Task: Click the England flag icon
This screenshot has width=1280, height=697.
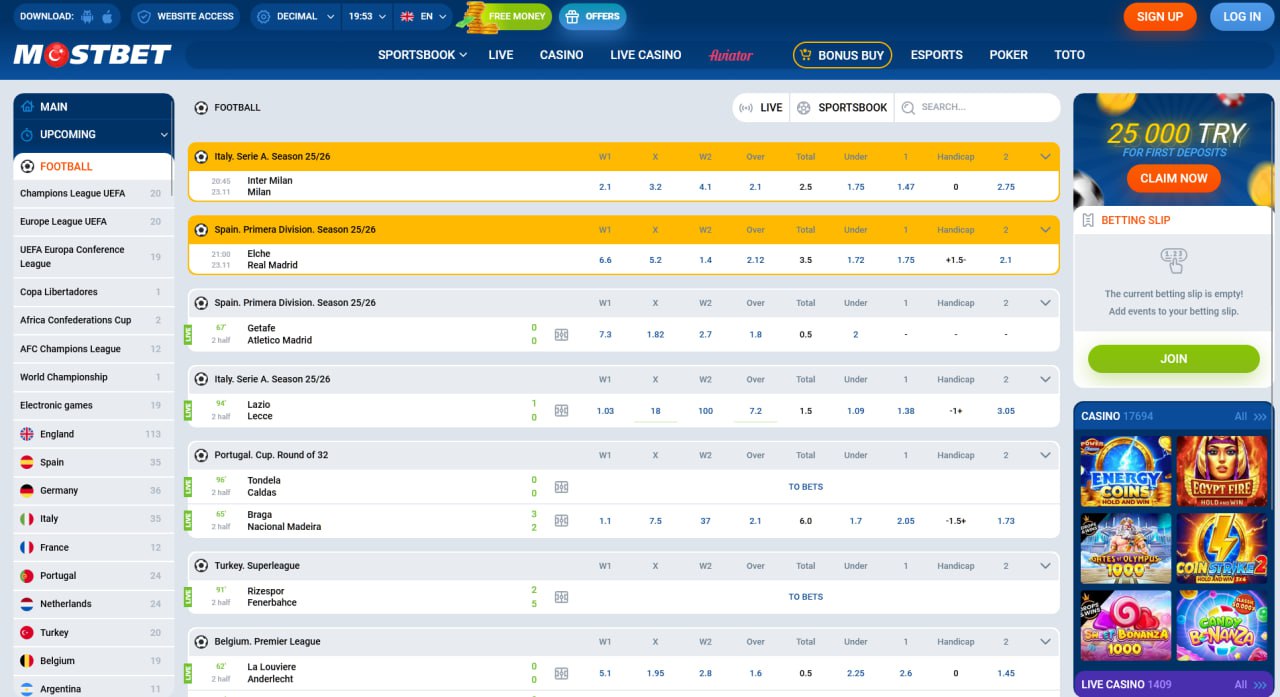Action: pyautogui.click(x=27, y=434)
